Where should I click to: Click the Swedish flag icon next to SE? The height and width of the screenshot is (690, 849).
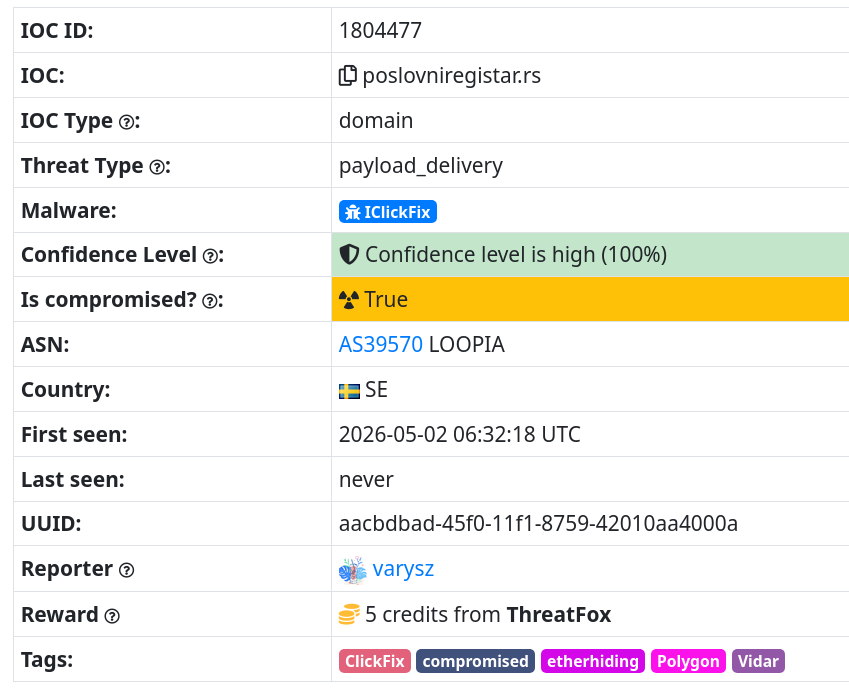pos(349,391)
